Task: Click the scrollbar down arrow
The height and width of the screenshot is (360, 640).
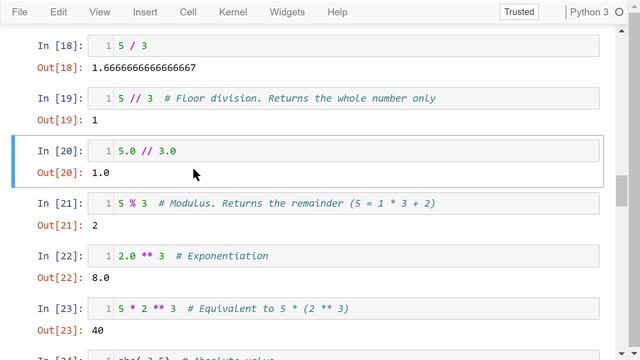Action: point(621,353)
